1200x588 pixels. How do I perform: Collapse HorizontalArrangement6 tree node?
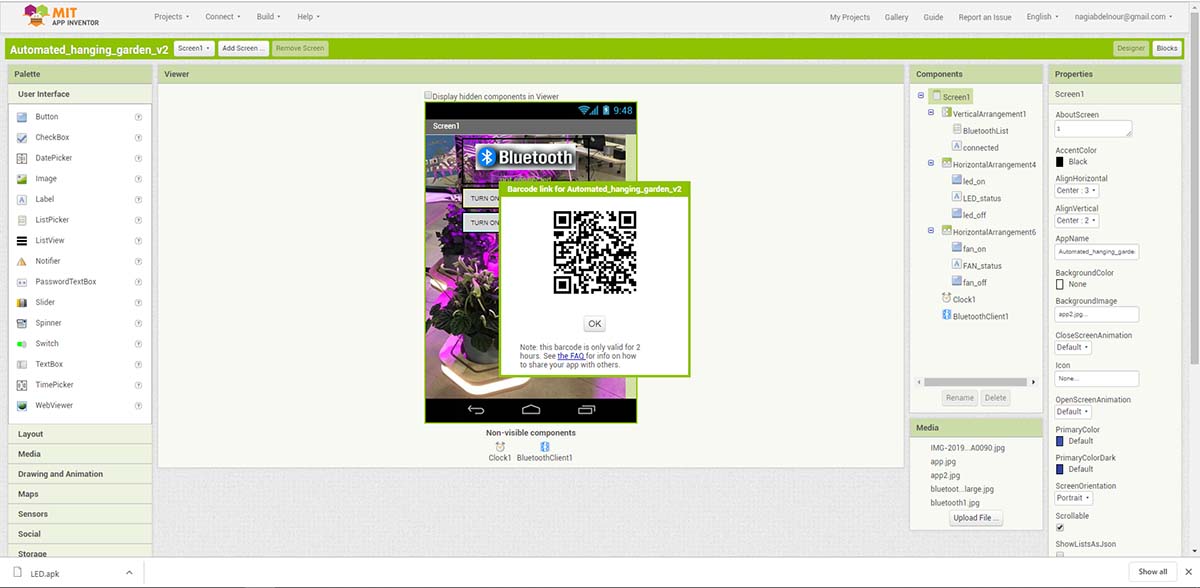coord(932,231)
